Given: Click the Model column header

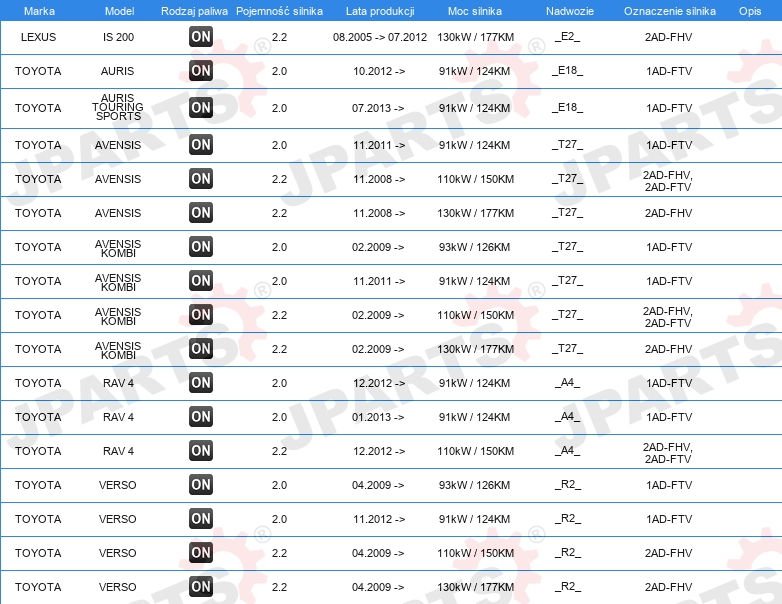Looking at the screenshot, I should coord(119,11).
